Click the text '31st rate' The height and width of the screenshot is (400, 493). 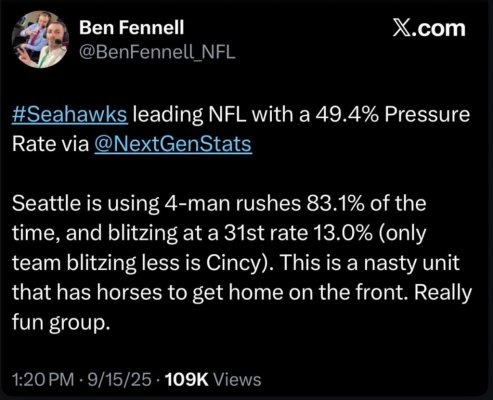click(266, 233)
